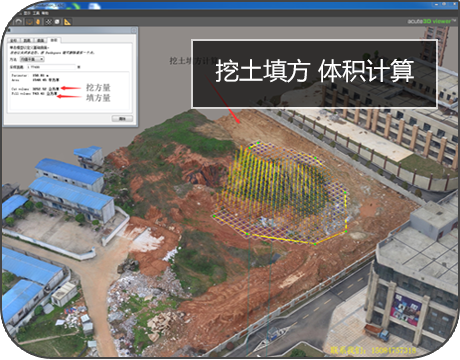The image size is (460, 360).
Task: Activate the hand pan tool
Action: click(x=38, y=21)
